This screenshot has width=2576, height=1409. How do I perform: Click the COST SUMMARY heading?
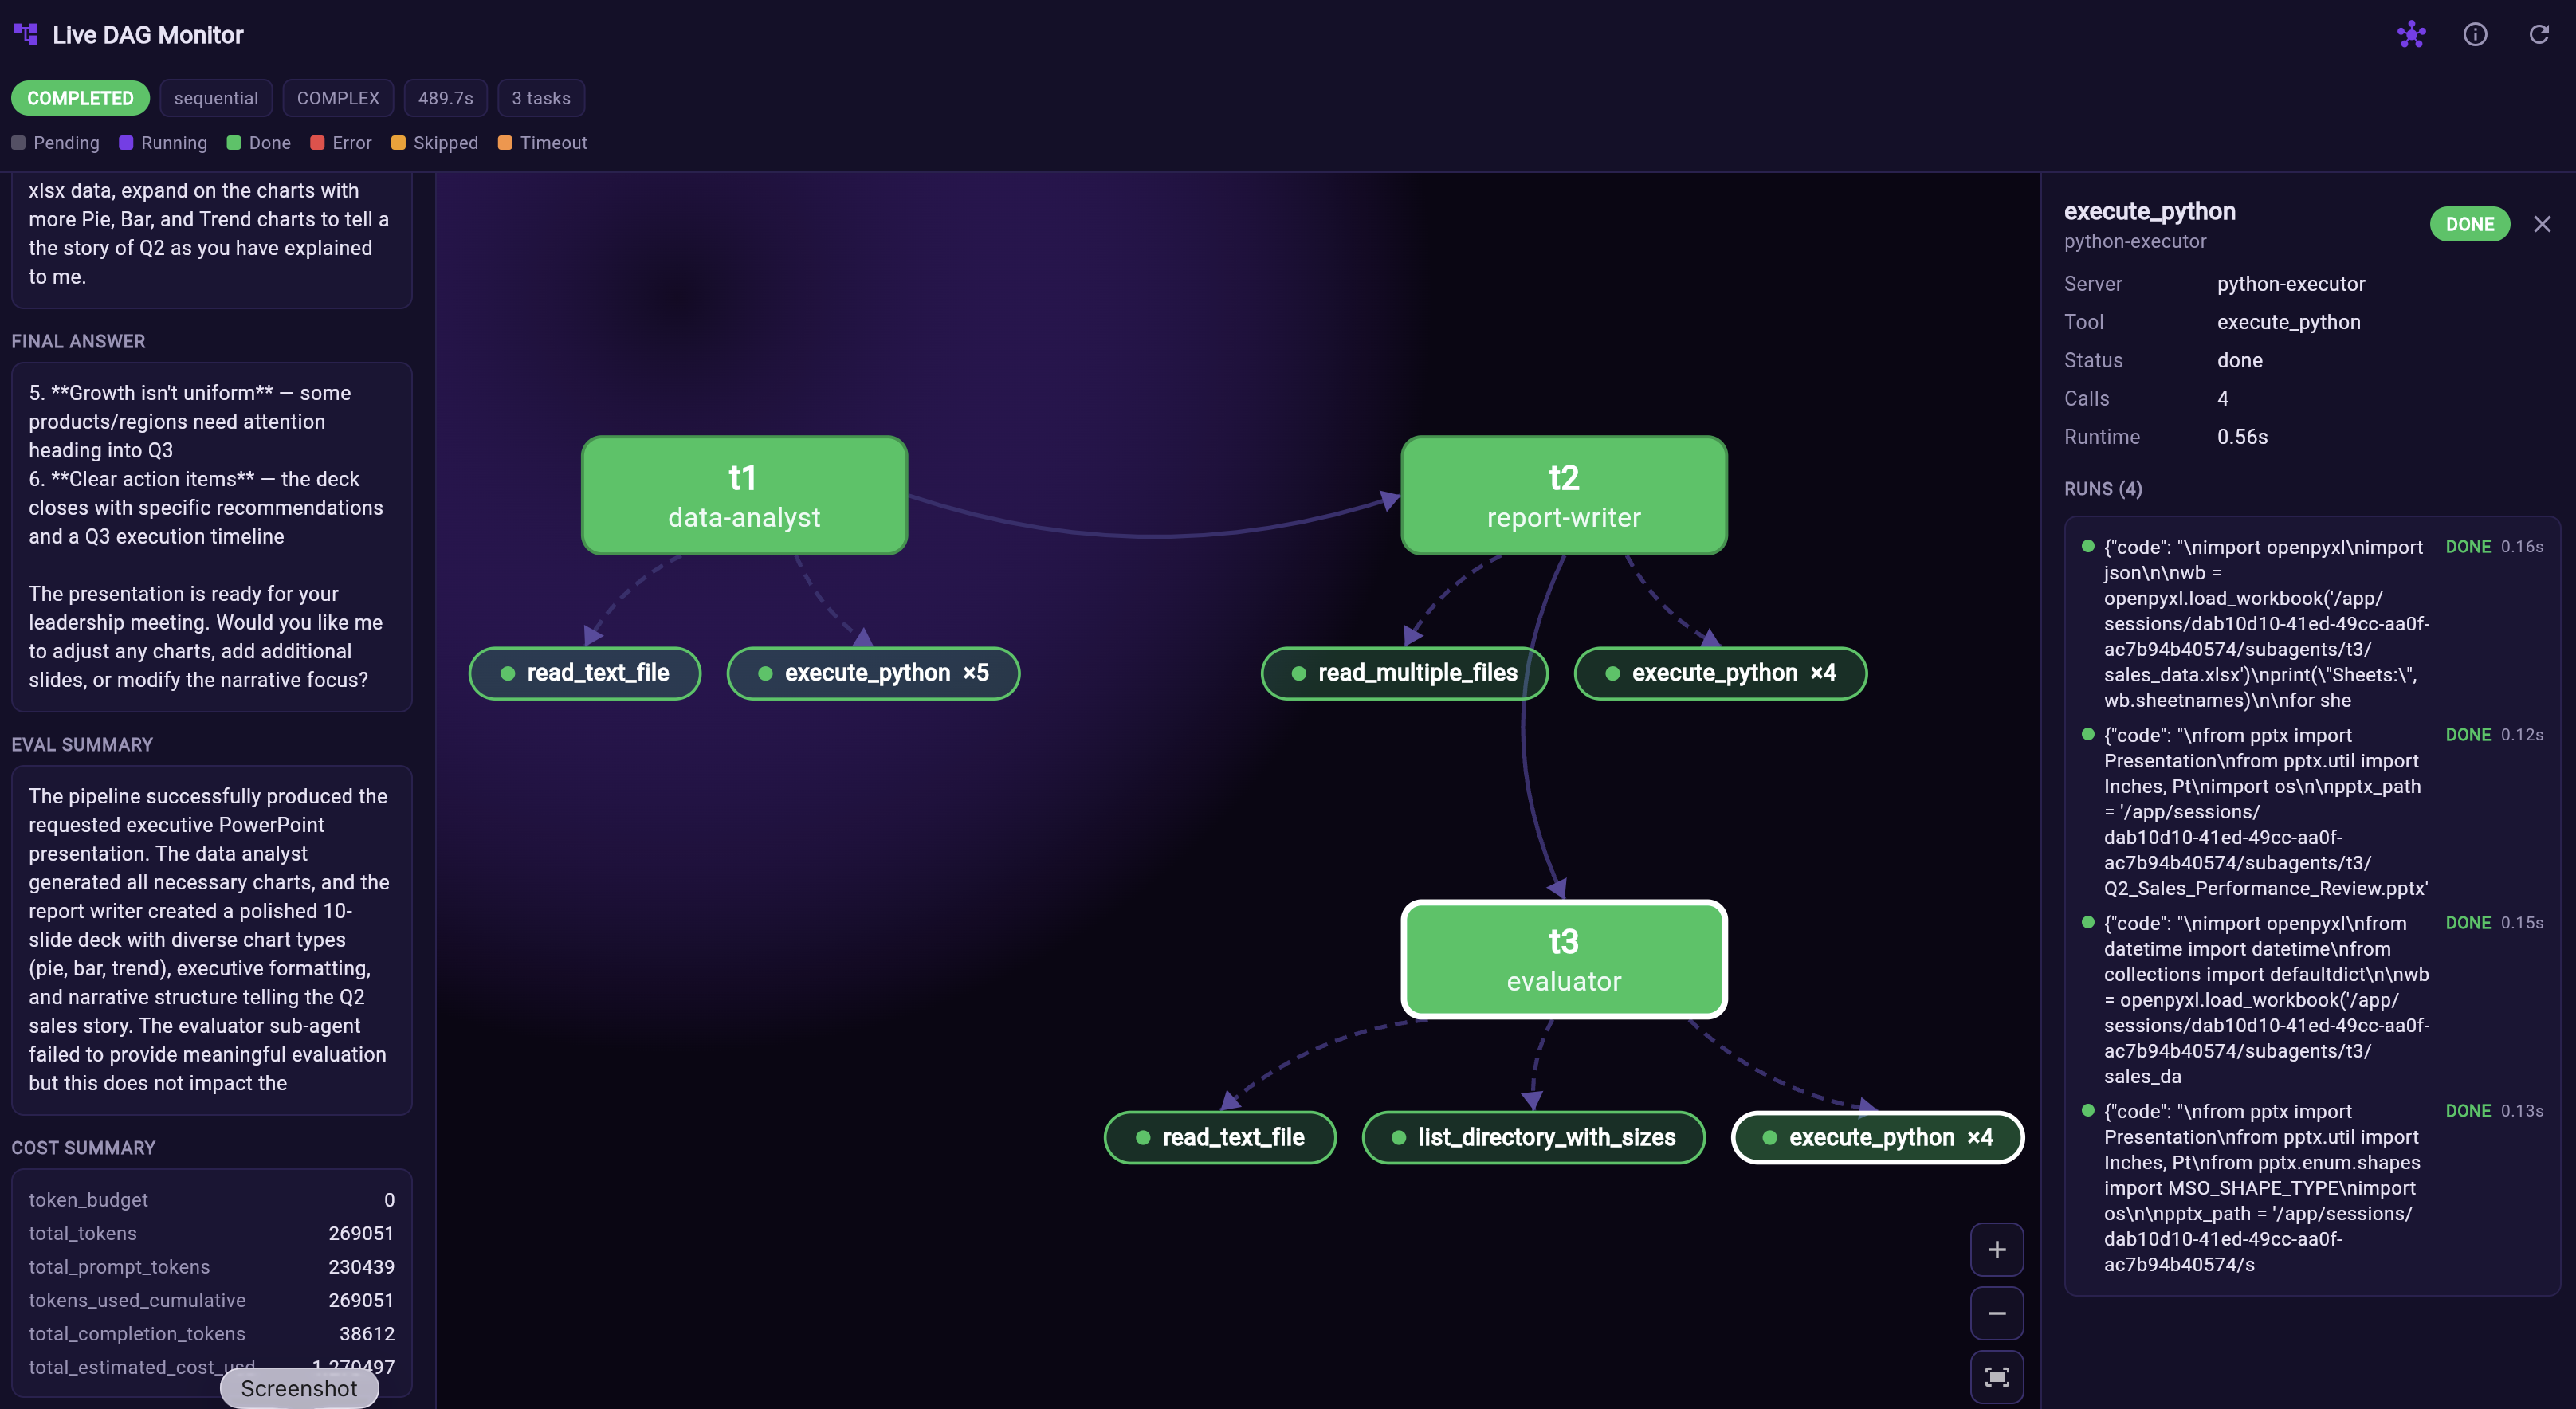[x=83, y=1147]
